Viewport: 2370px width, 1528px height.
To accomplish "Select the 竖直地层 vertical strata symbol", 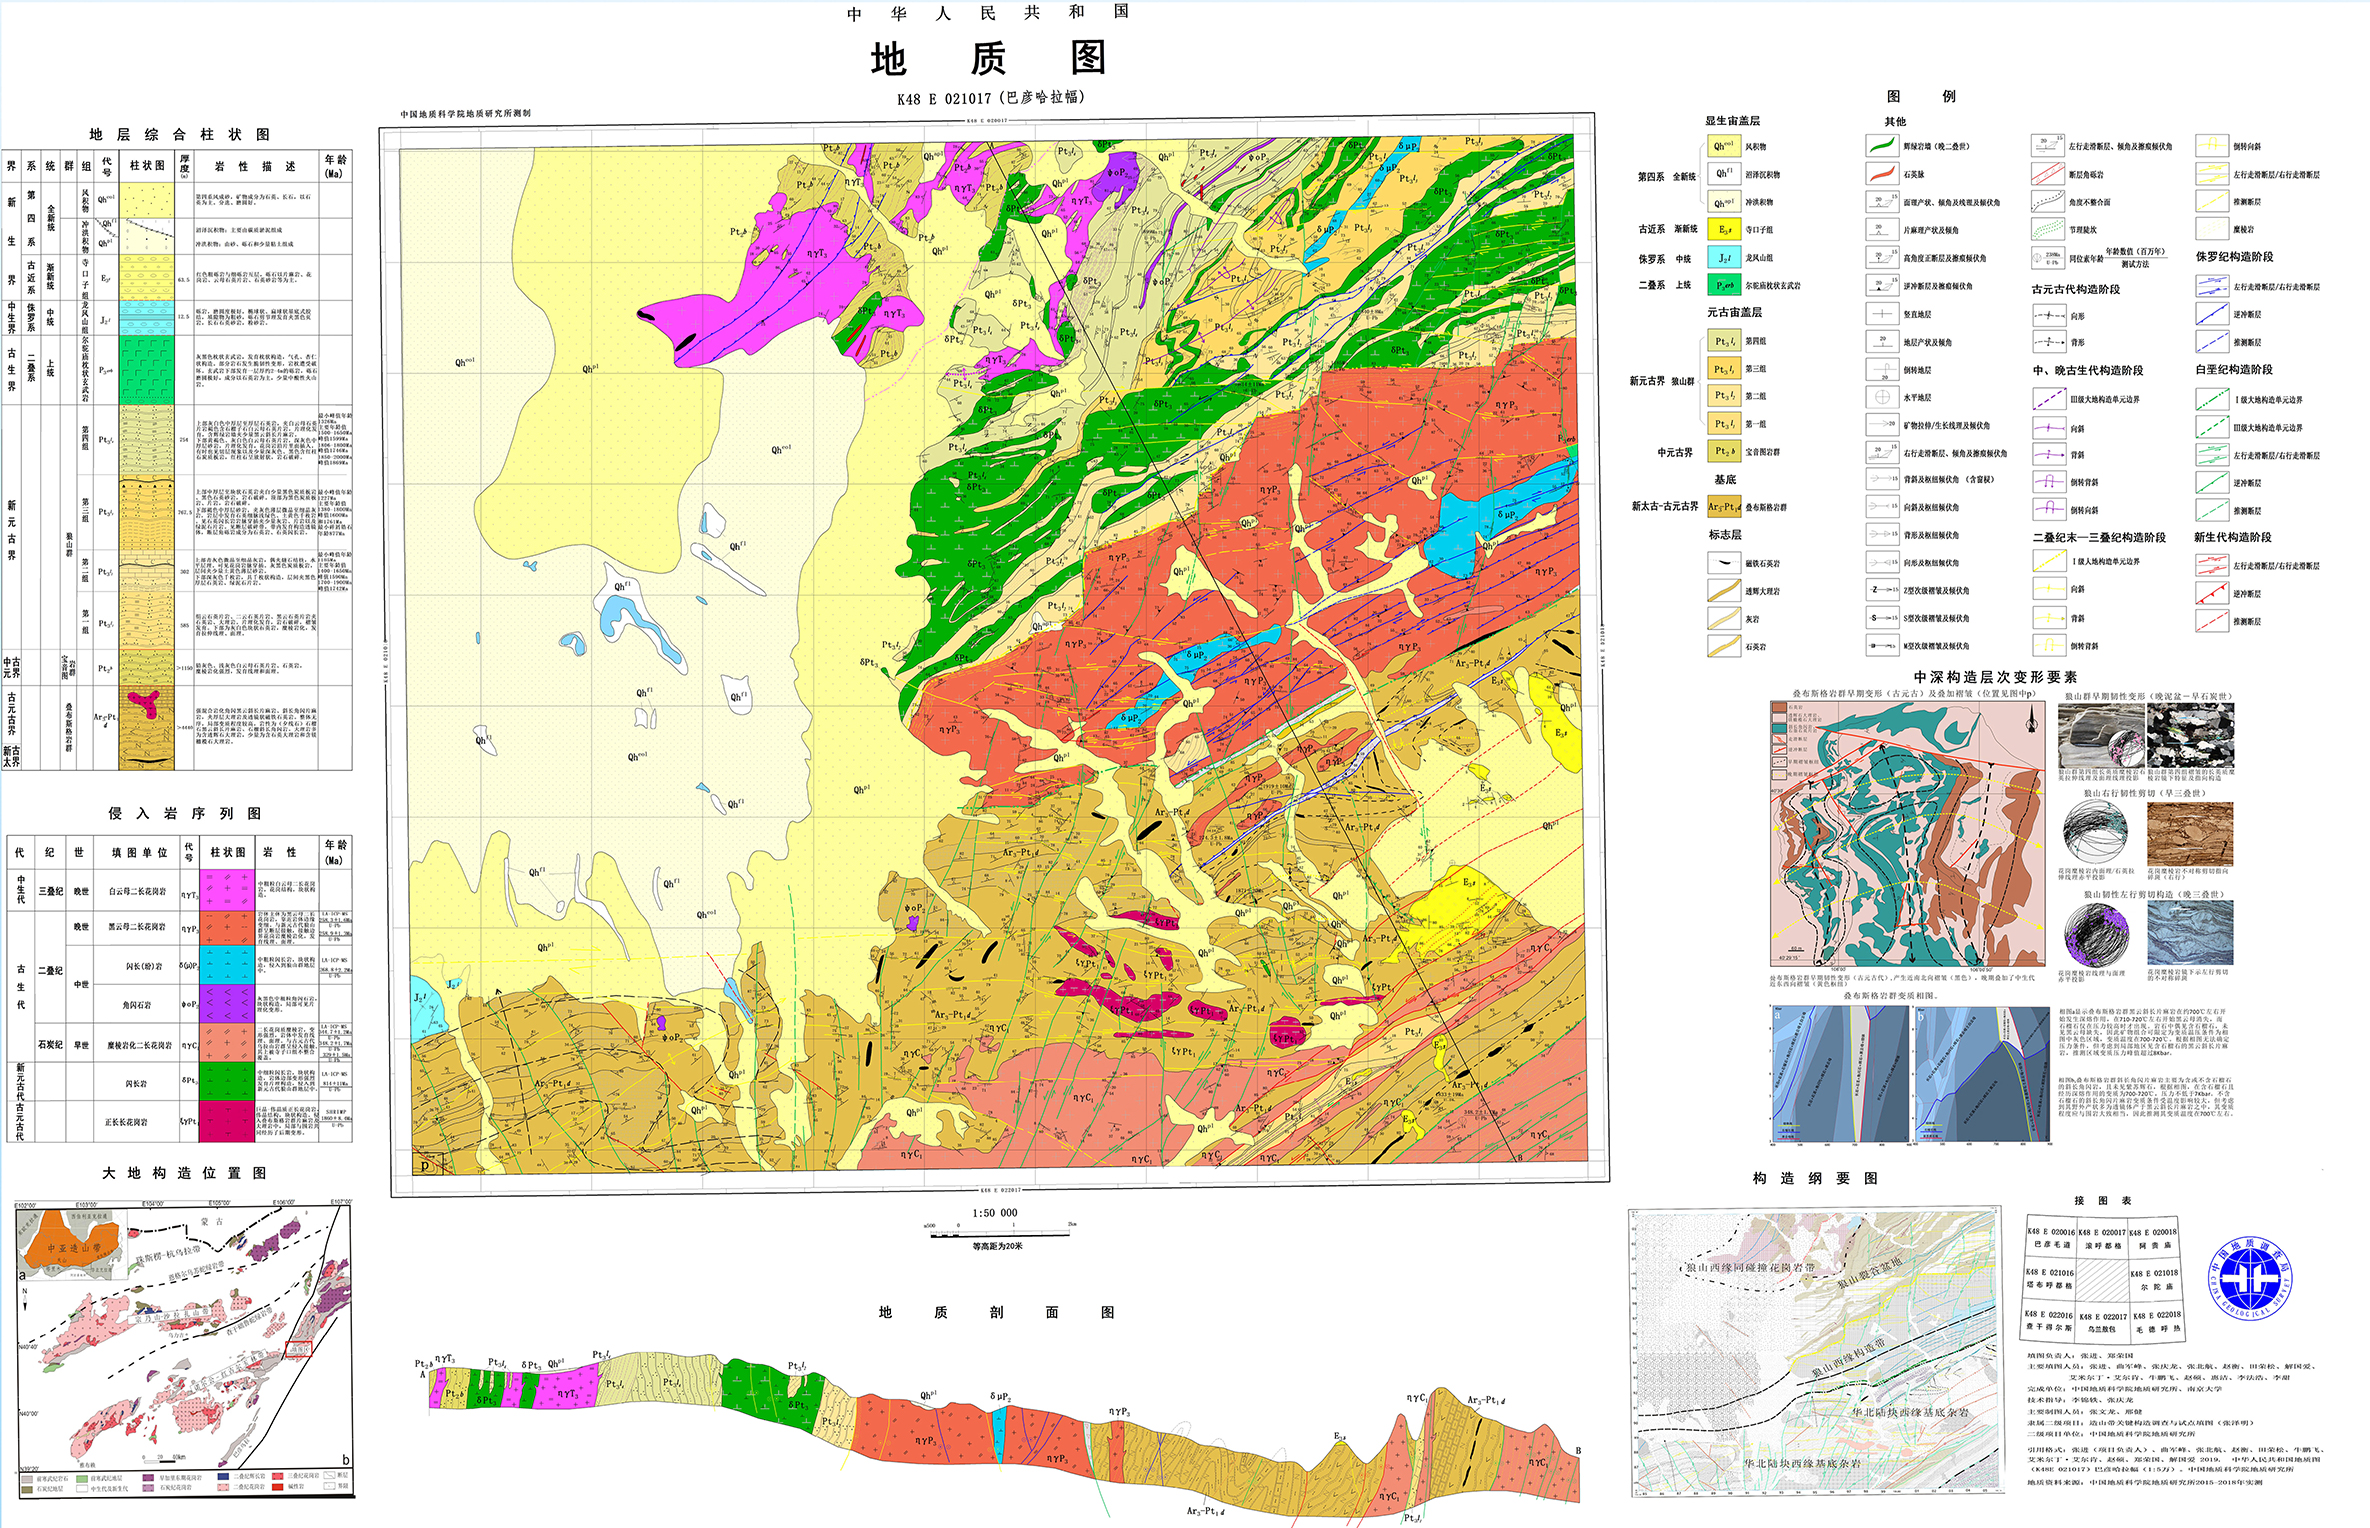I will tap(1881, 314).
